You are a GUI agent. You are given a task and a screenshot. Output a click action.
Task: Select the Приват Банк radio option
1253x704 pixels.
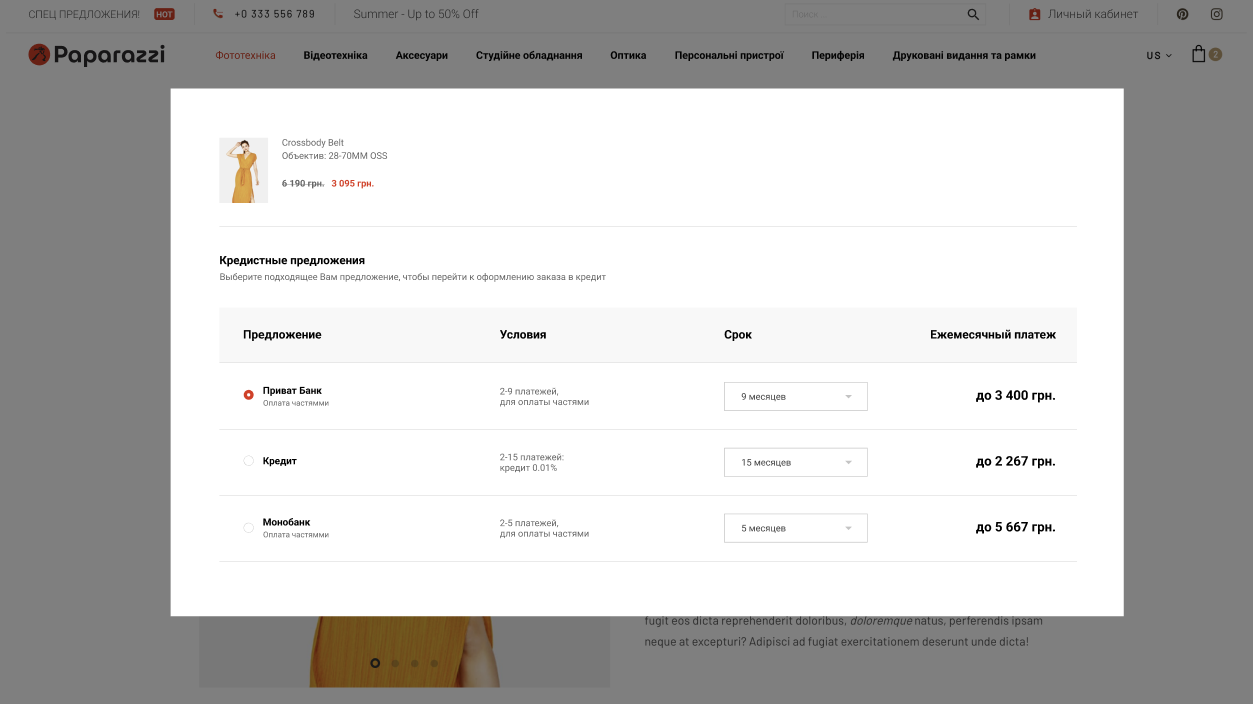(249, 395)
